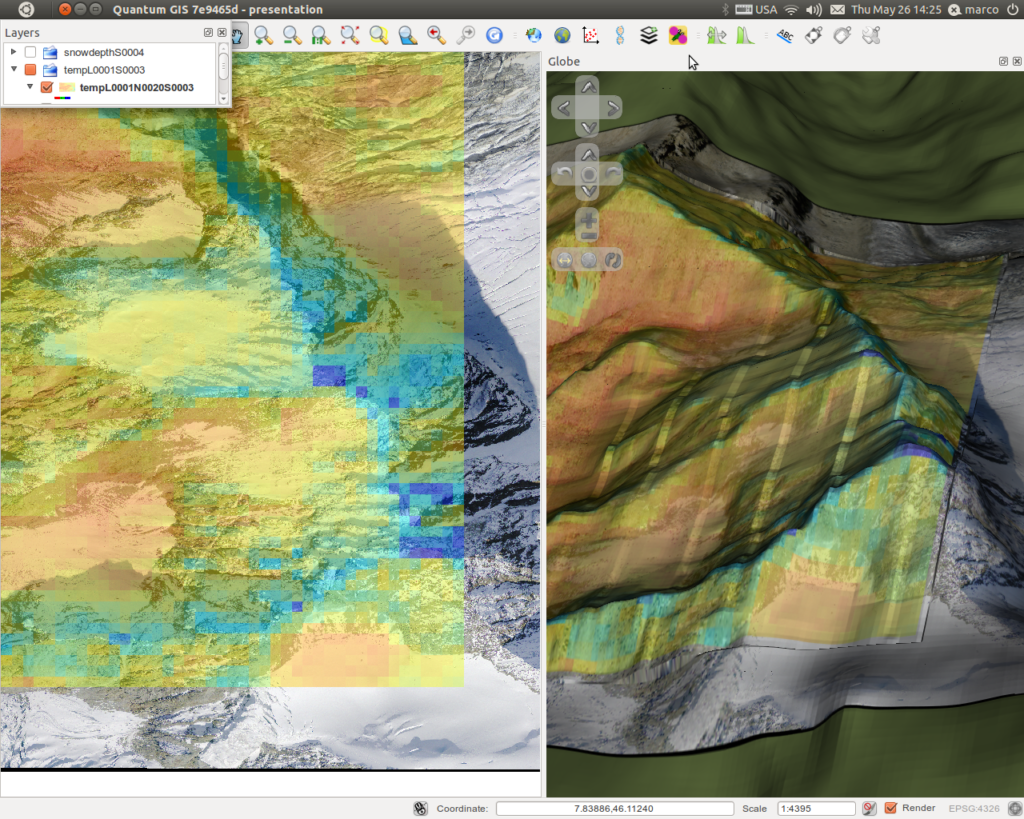Click the labeling ABC tool icon
Viewport: 1024px width, 819px height.
(x=784, y=35)
